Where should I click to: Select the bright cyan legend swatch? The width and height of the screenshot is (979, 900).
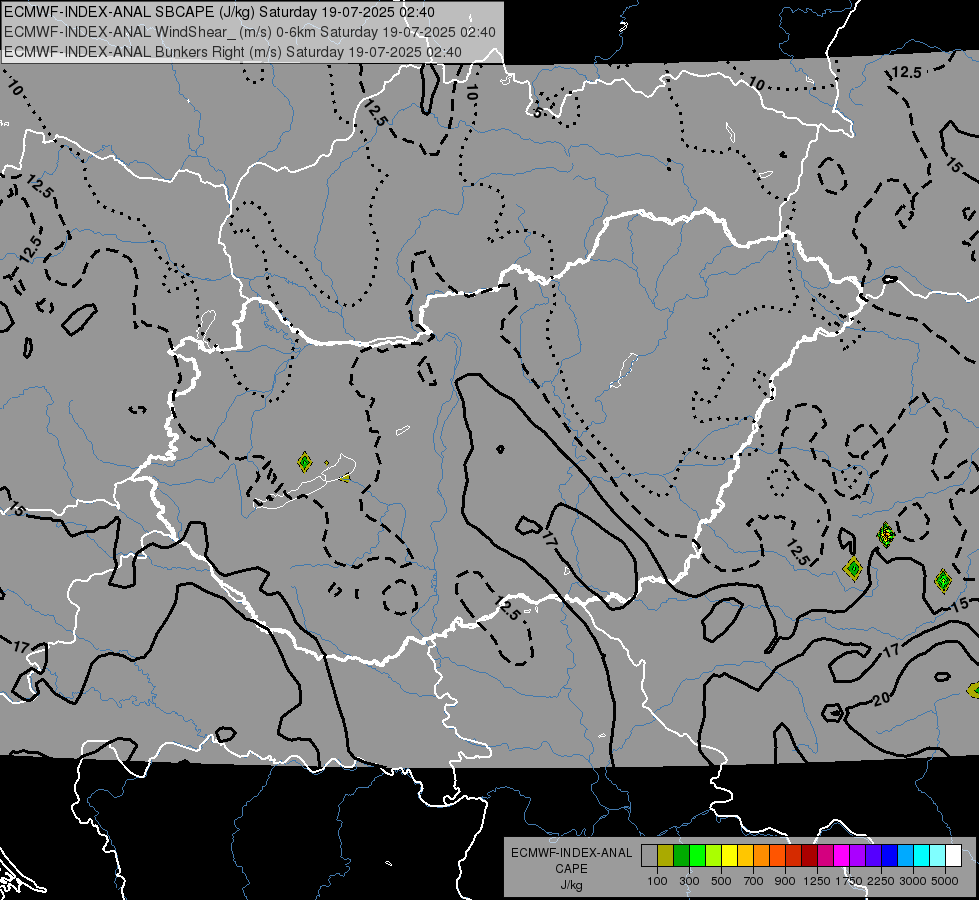922,855
